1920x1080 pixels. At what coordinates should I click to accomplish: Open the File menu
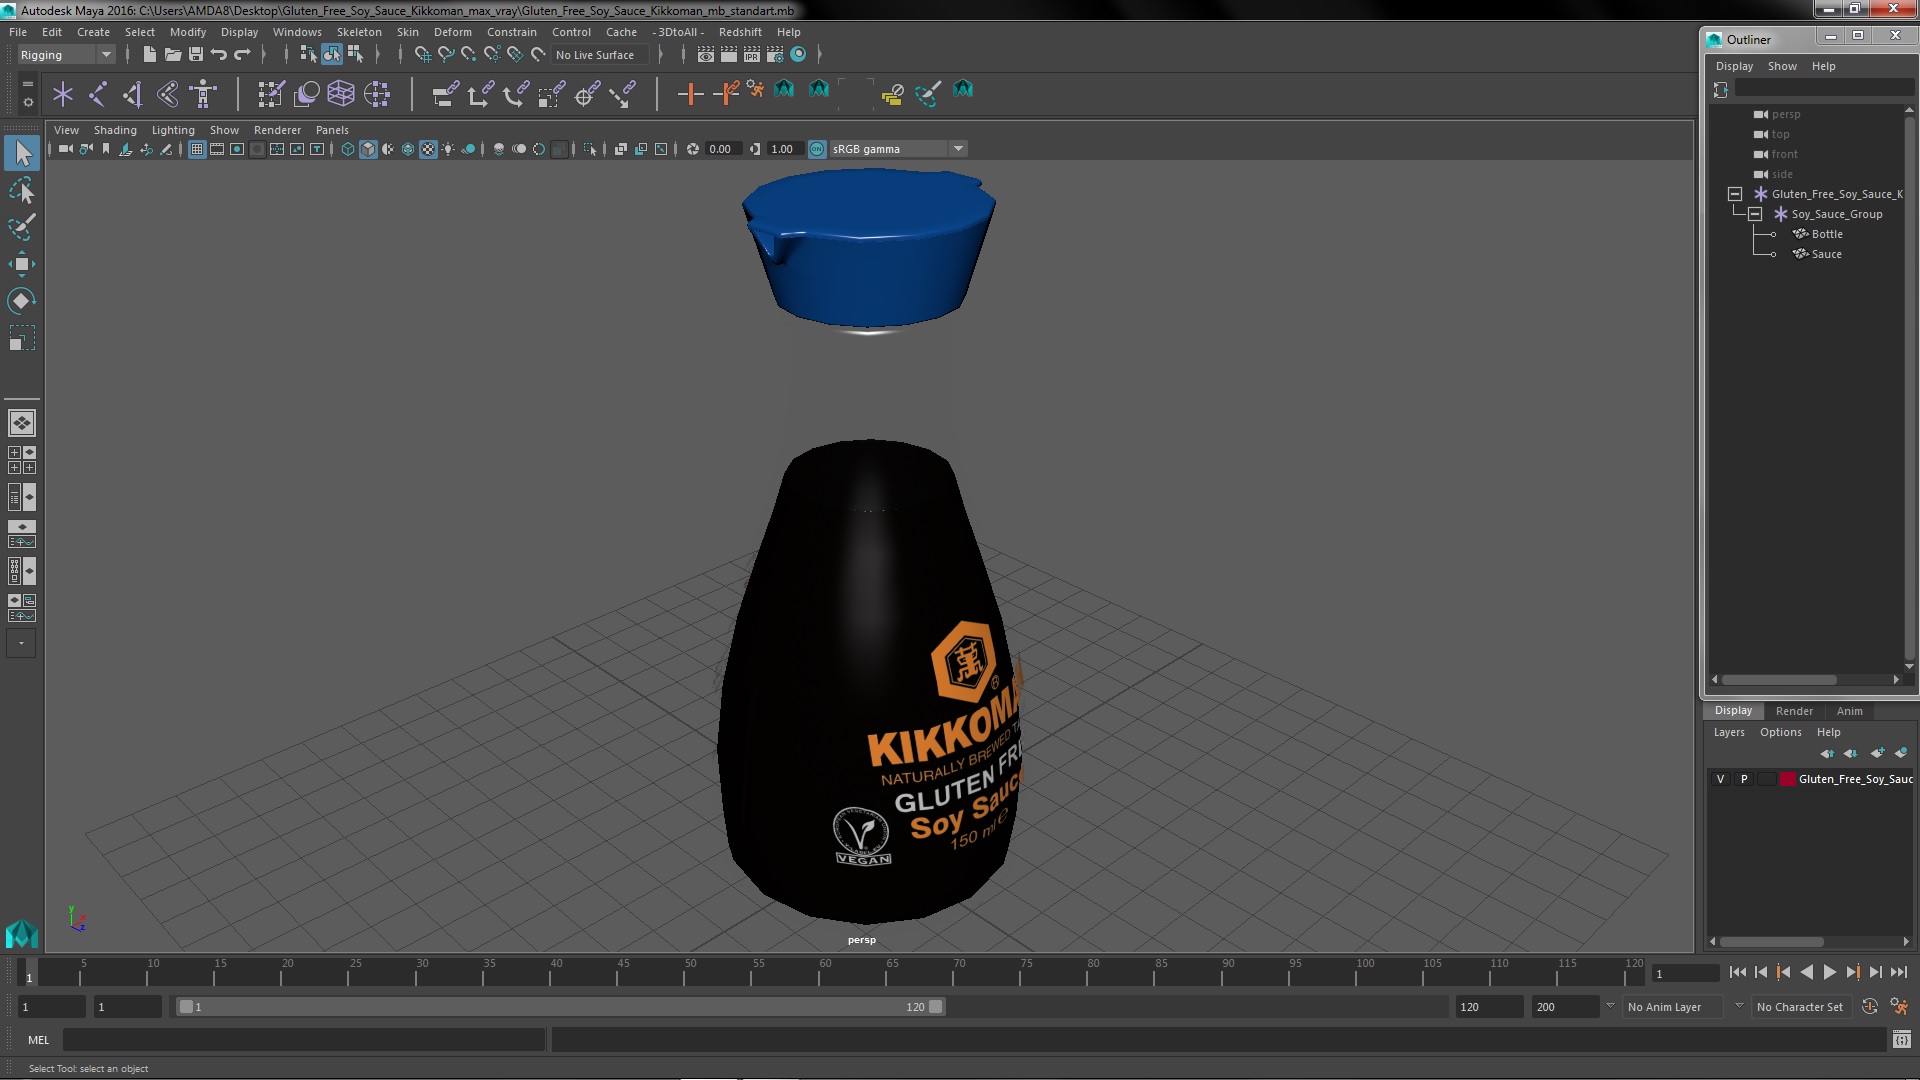18,32
